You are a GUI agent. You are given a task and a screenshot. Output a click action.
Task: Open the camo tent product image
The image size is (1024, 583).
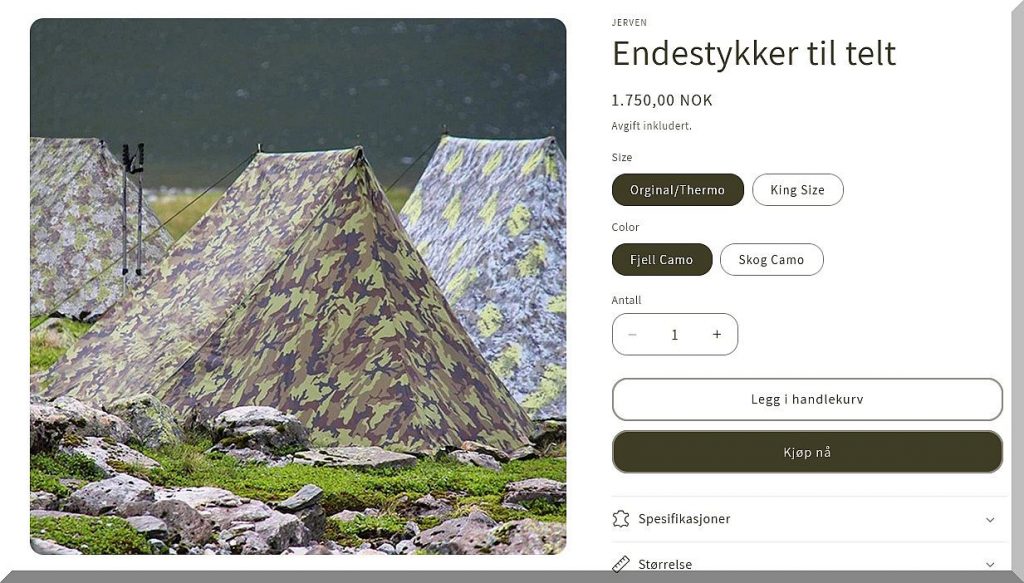(298, 286)
